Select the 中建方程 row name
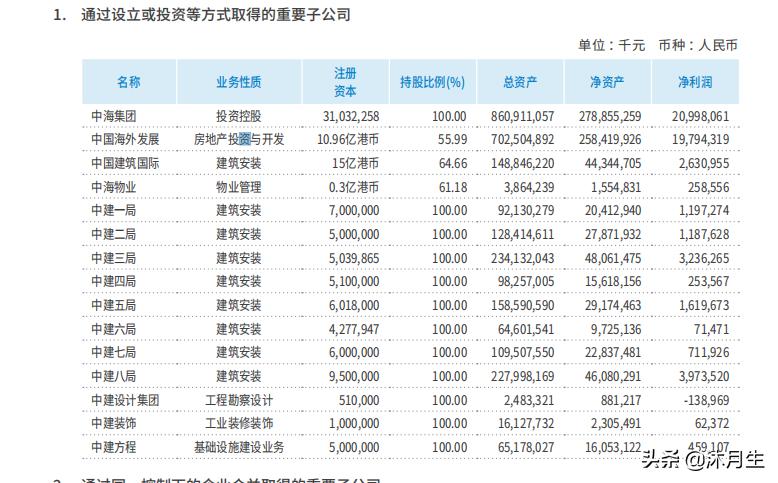This screenshot has height=483, width=778. 114,447
